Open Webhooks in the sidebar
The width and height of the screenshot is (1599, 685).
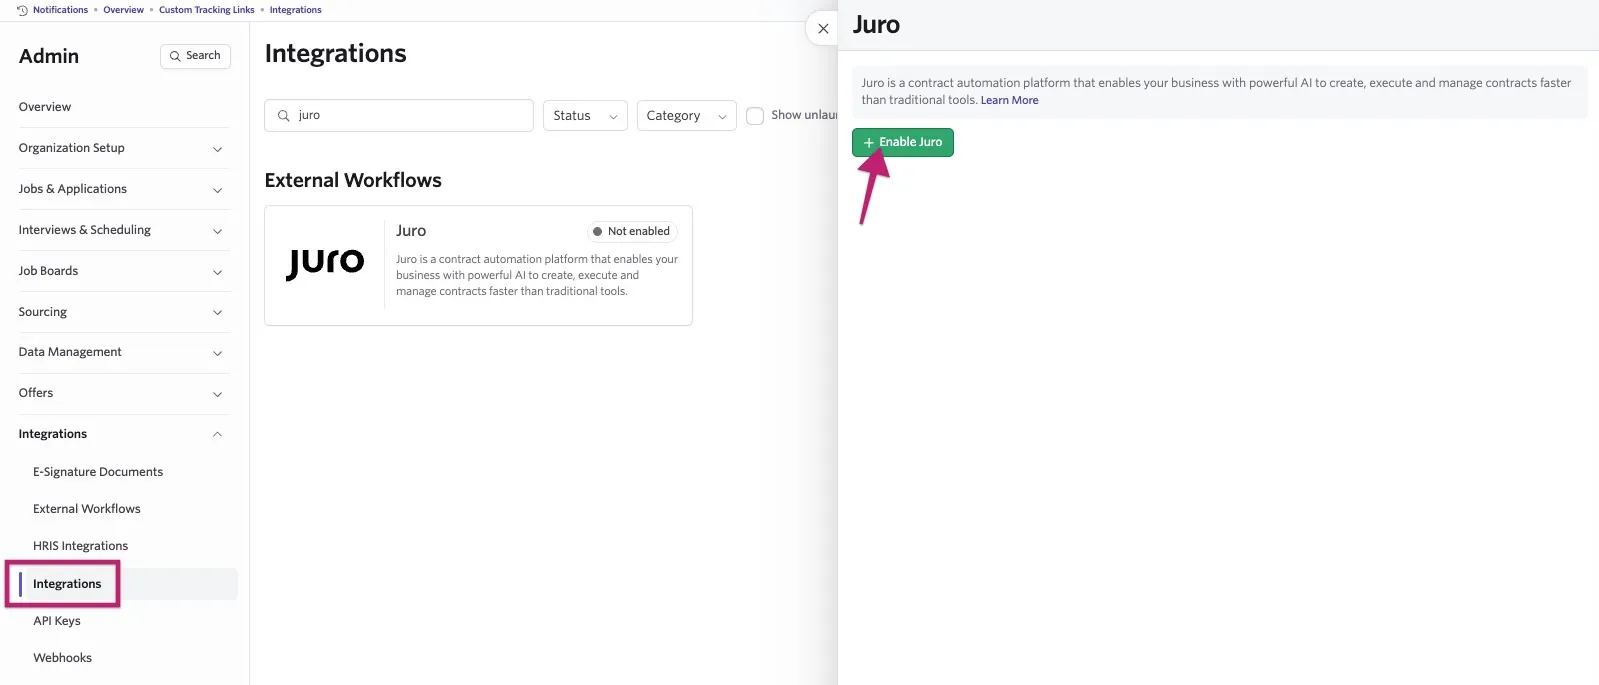[62, 658]
